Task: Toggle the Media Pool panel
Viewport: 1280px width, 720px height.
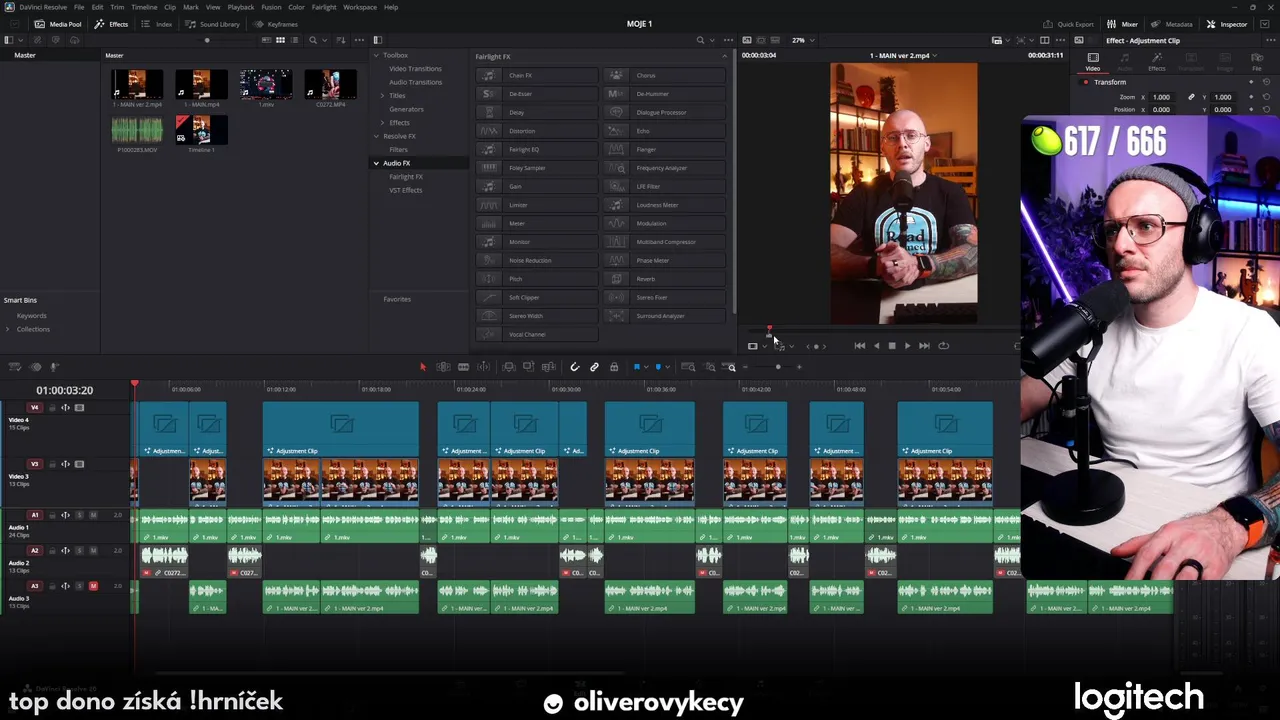Action: tap(58, 24)
